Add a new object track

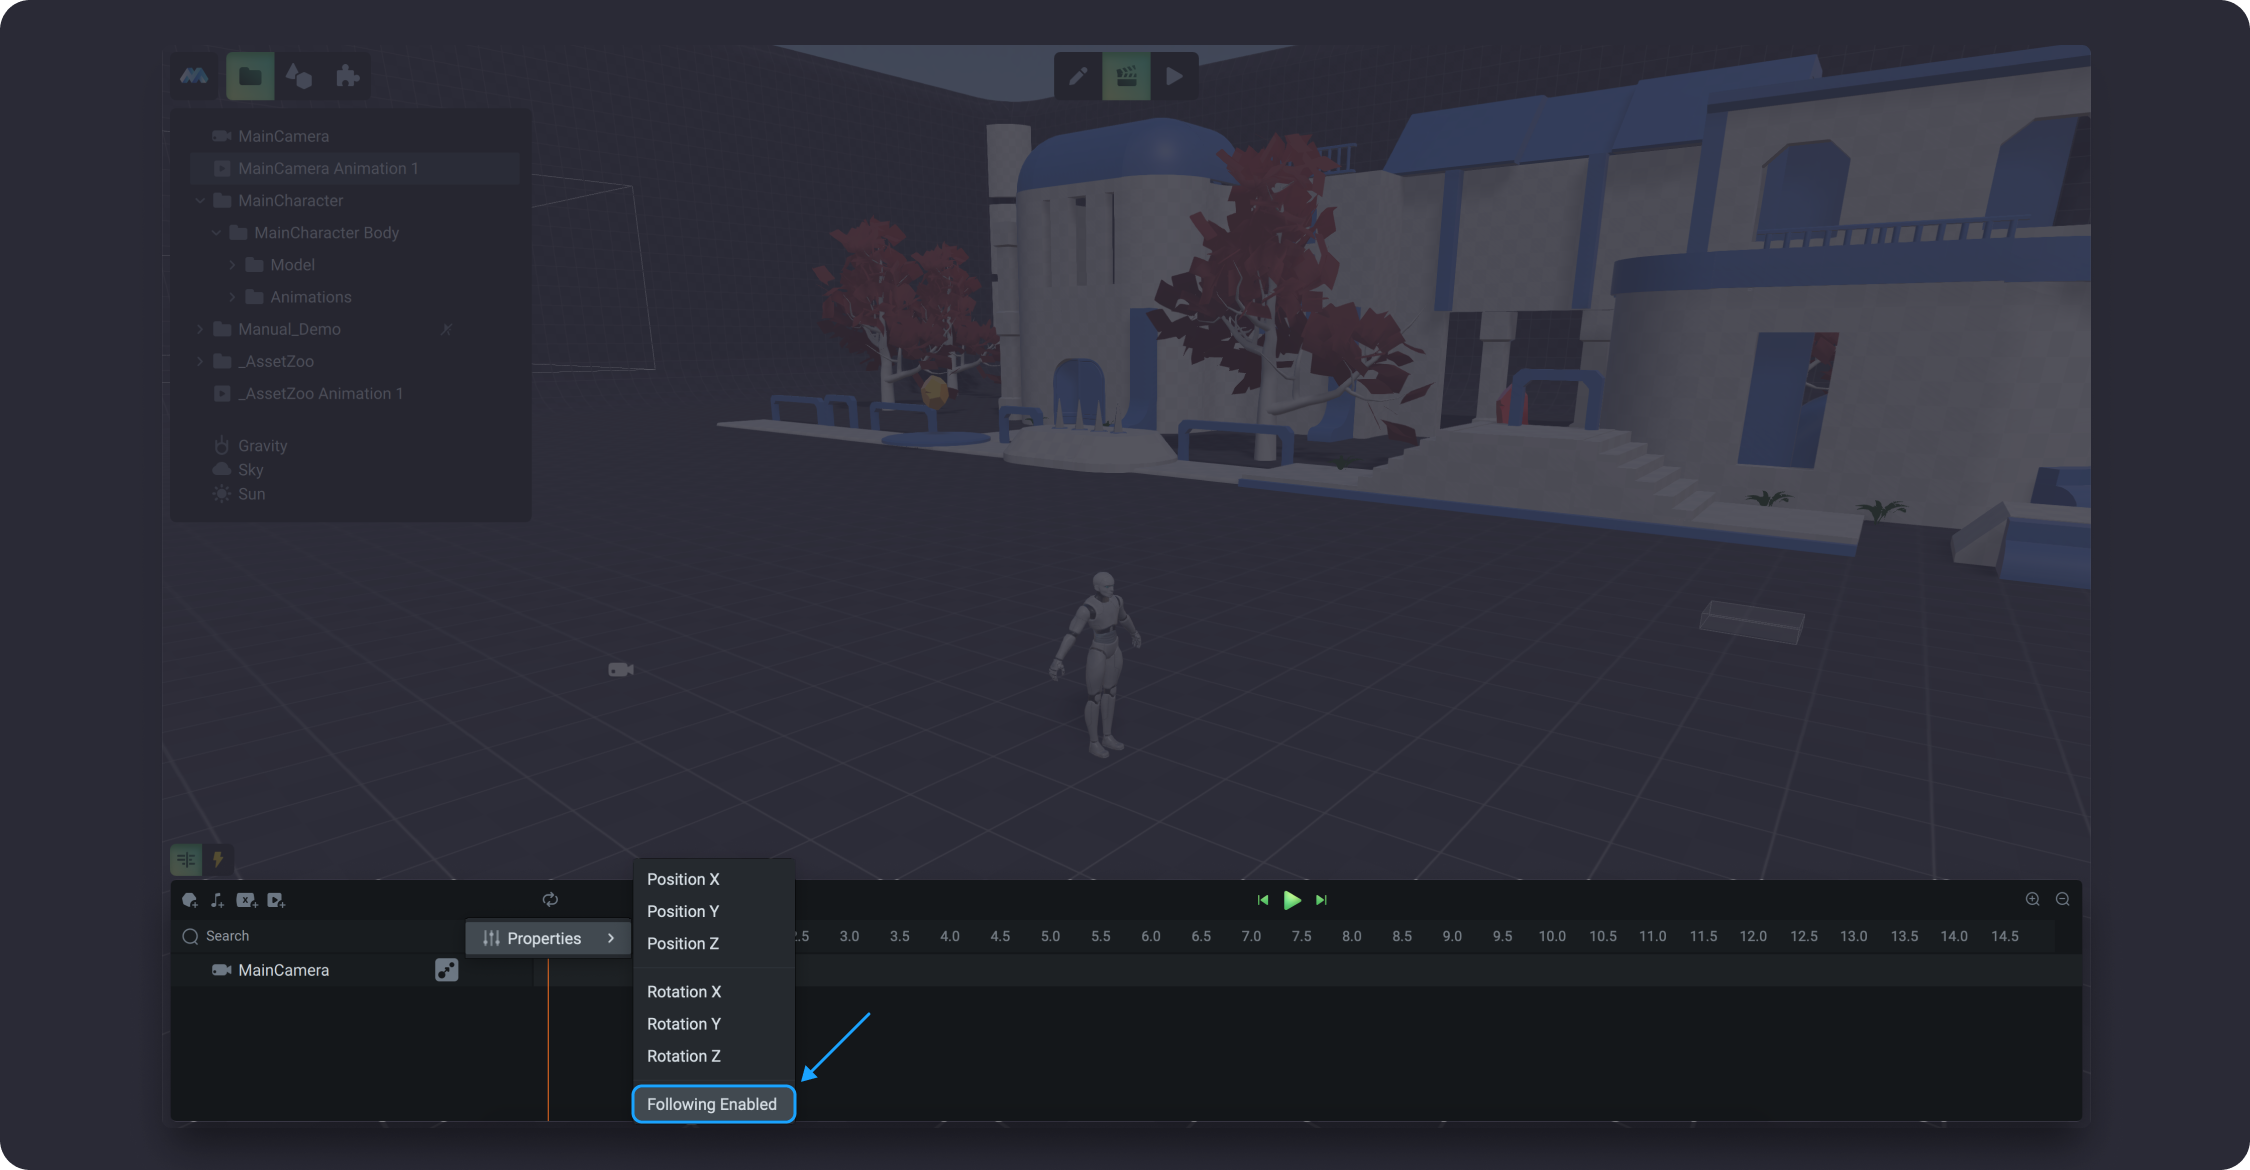point(190,900)
